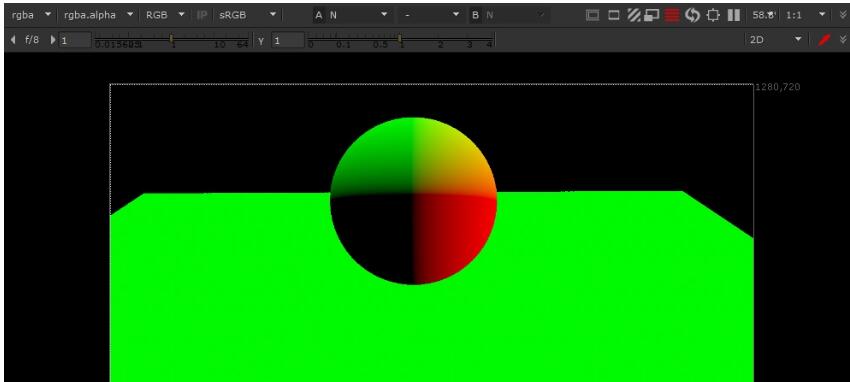Click the gamma slider handle

[x=400, y=38]
